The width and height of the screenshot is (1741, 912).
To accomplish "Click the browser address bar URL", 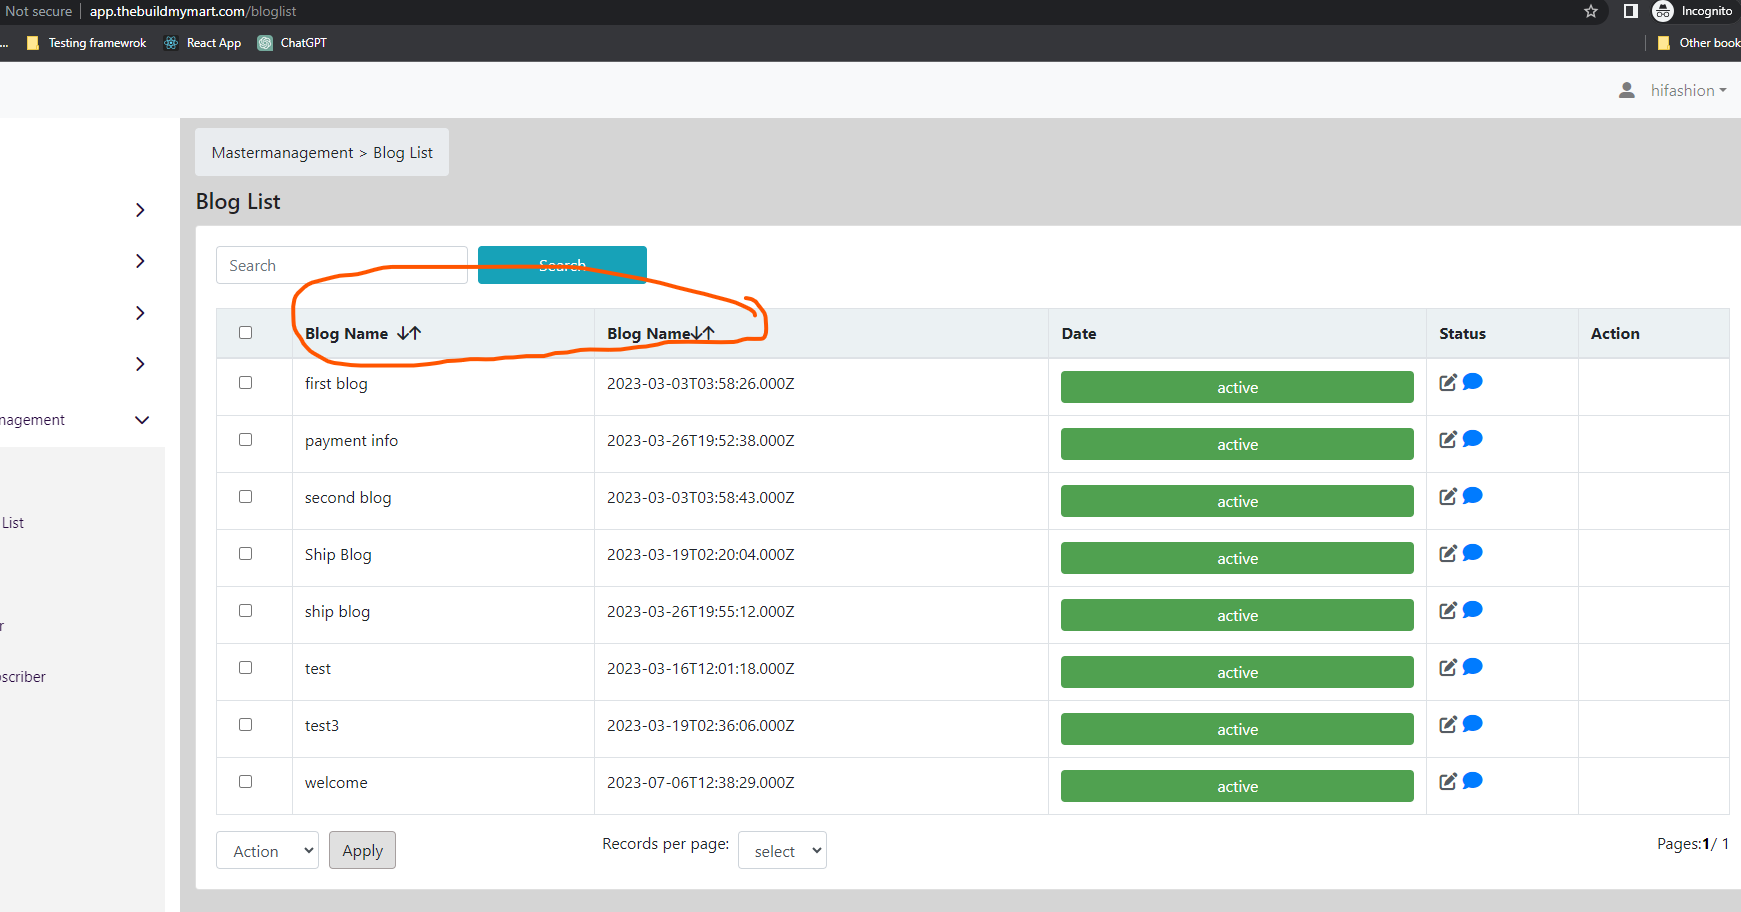I will click(193, 11).
